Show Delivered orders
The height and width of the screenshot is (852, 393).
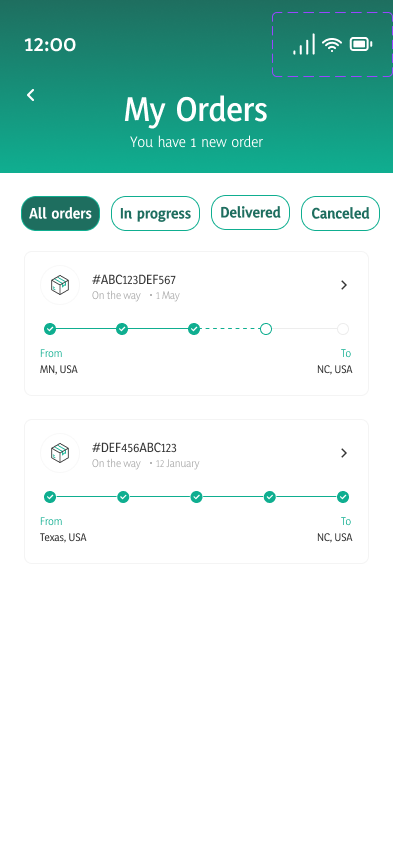[251, 212]
